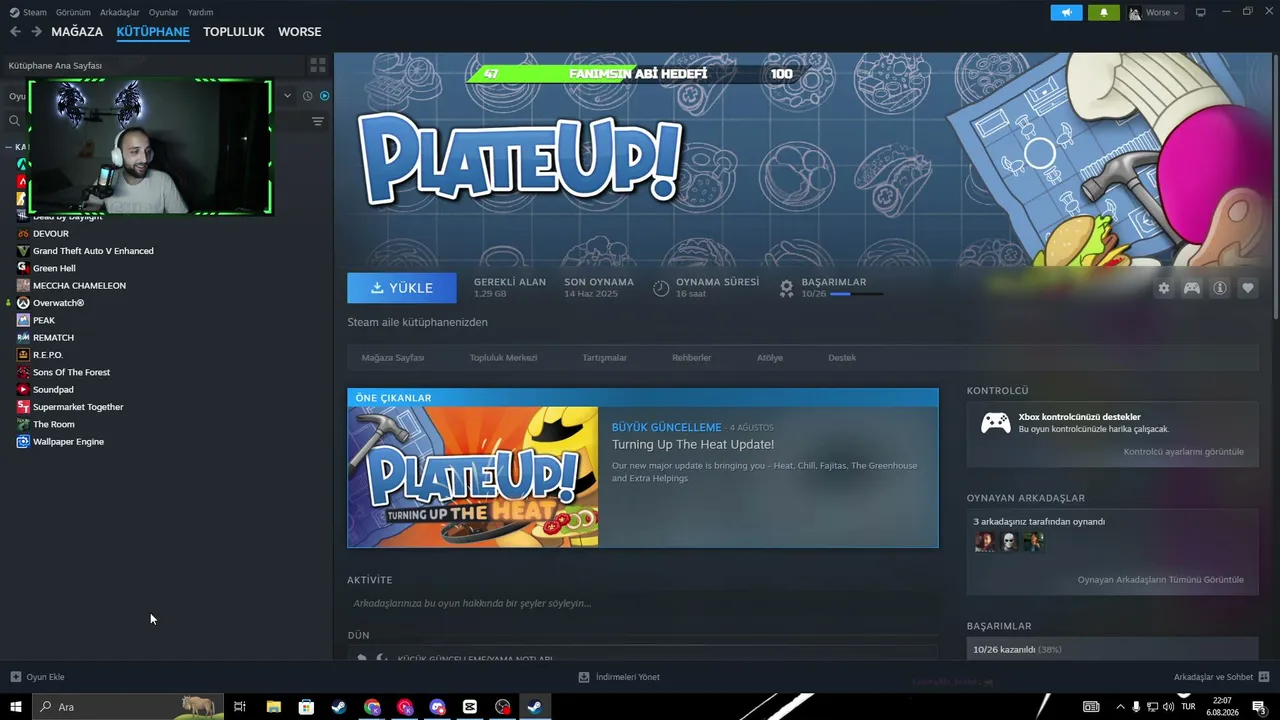This screenshot has width=1280, height=720.
Task: Select Grand Theft Auto V Enhanced
Action: [93, 251]
